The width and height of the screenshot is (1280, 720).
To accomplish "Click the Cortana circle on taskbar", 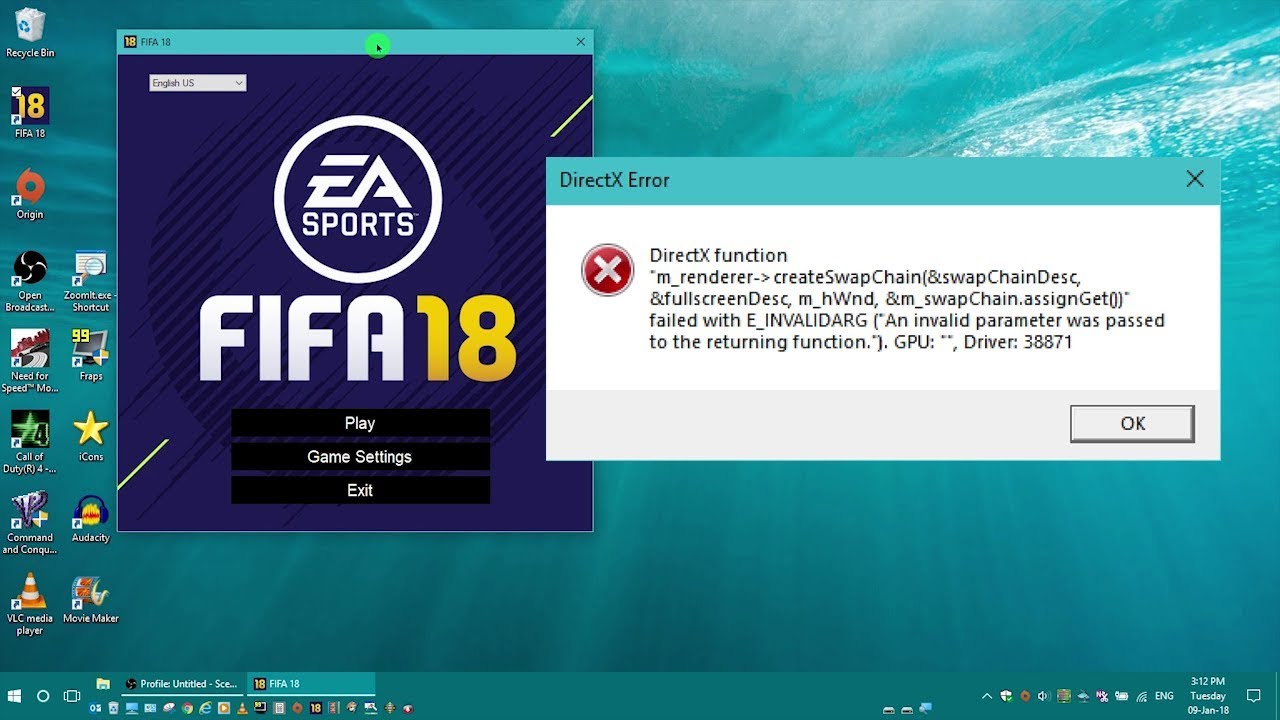I will click(x=43, y=696).
